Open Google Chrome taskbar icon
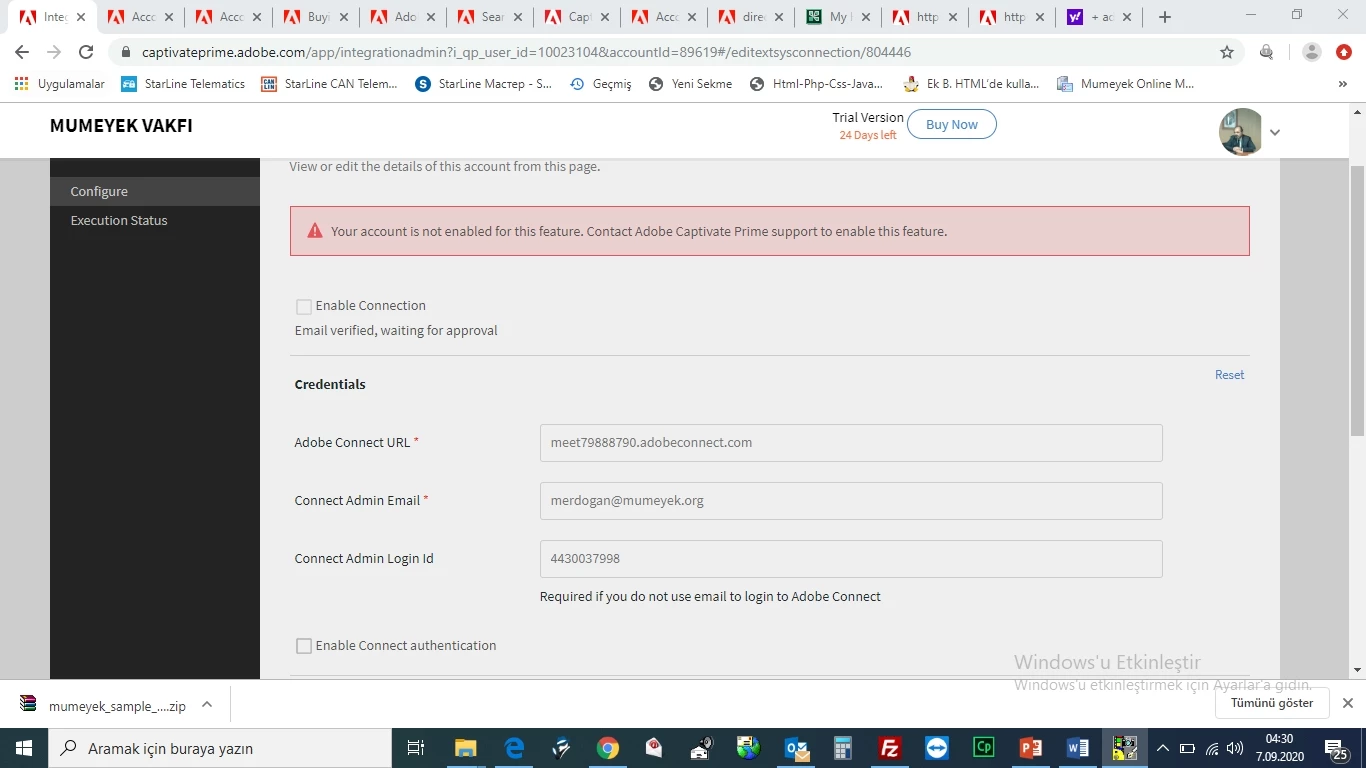Image resolution: width=1366 pixels, height=768 pixels. 607,748
